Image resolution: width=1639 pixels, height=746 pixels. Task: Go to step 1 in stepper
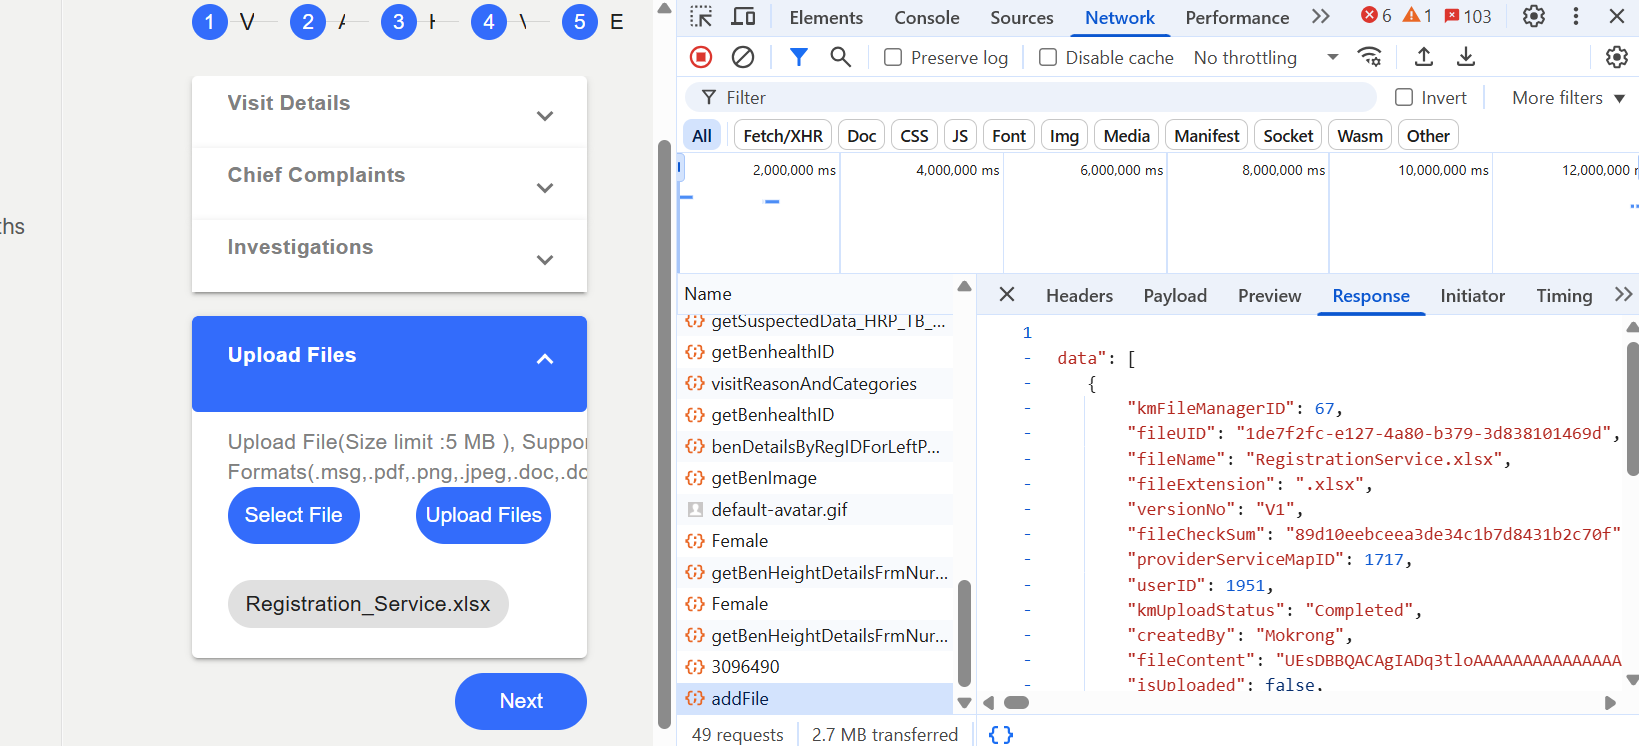(x=210, y=22)
